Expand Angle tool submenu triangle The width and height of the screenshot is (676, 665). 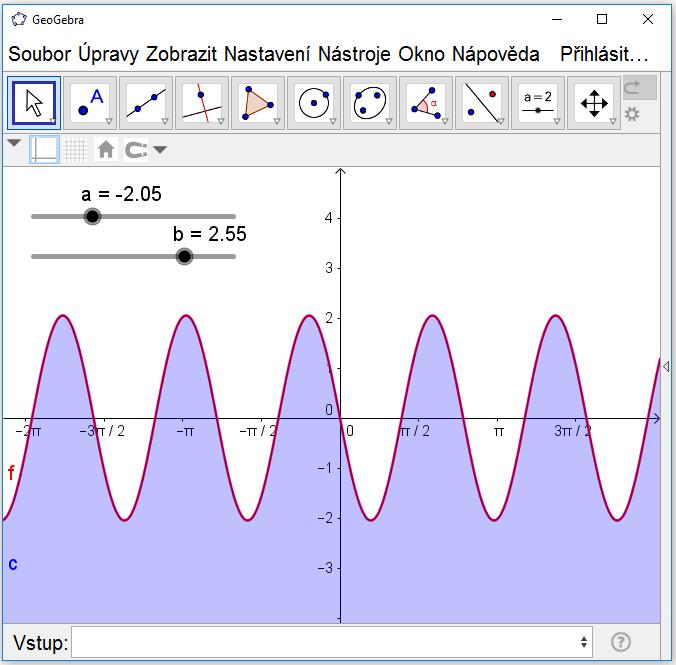[445, 121]
